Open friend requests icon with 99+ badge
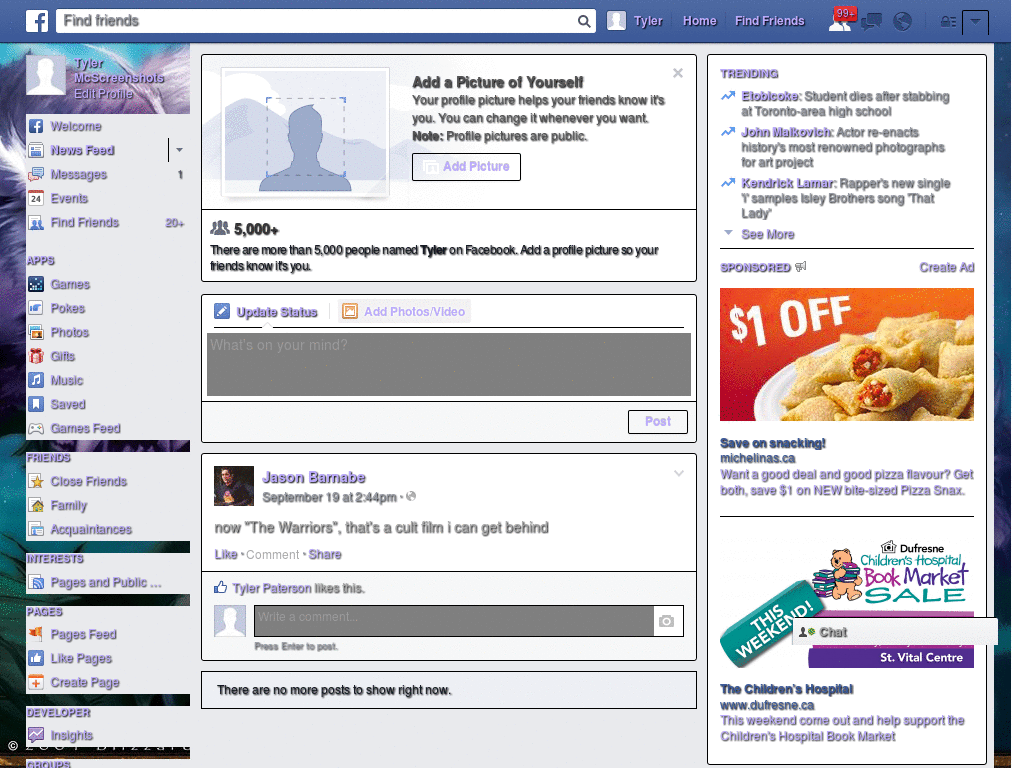 [x=842, y=20]
